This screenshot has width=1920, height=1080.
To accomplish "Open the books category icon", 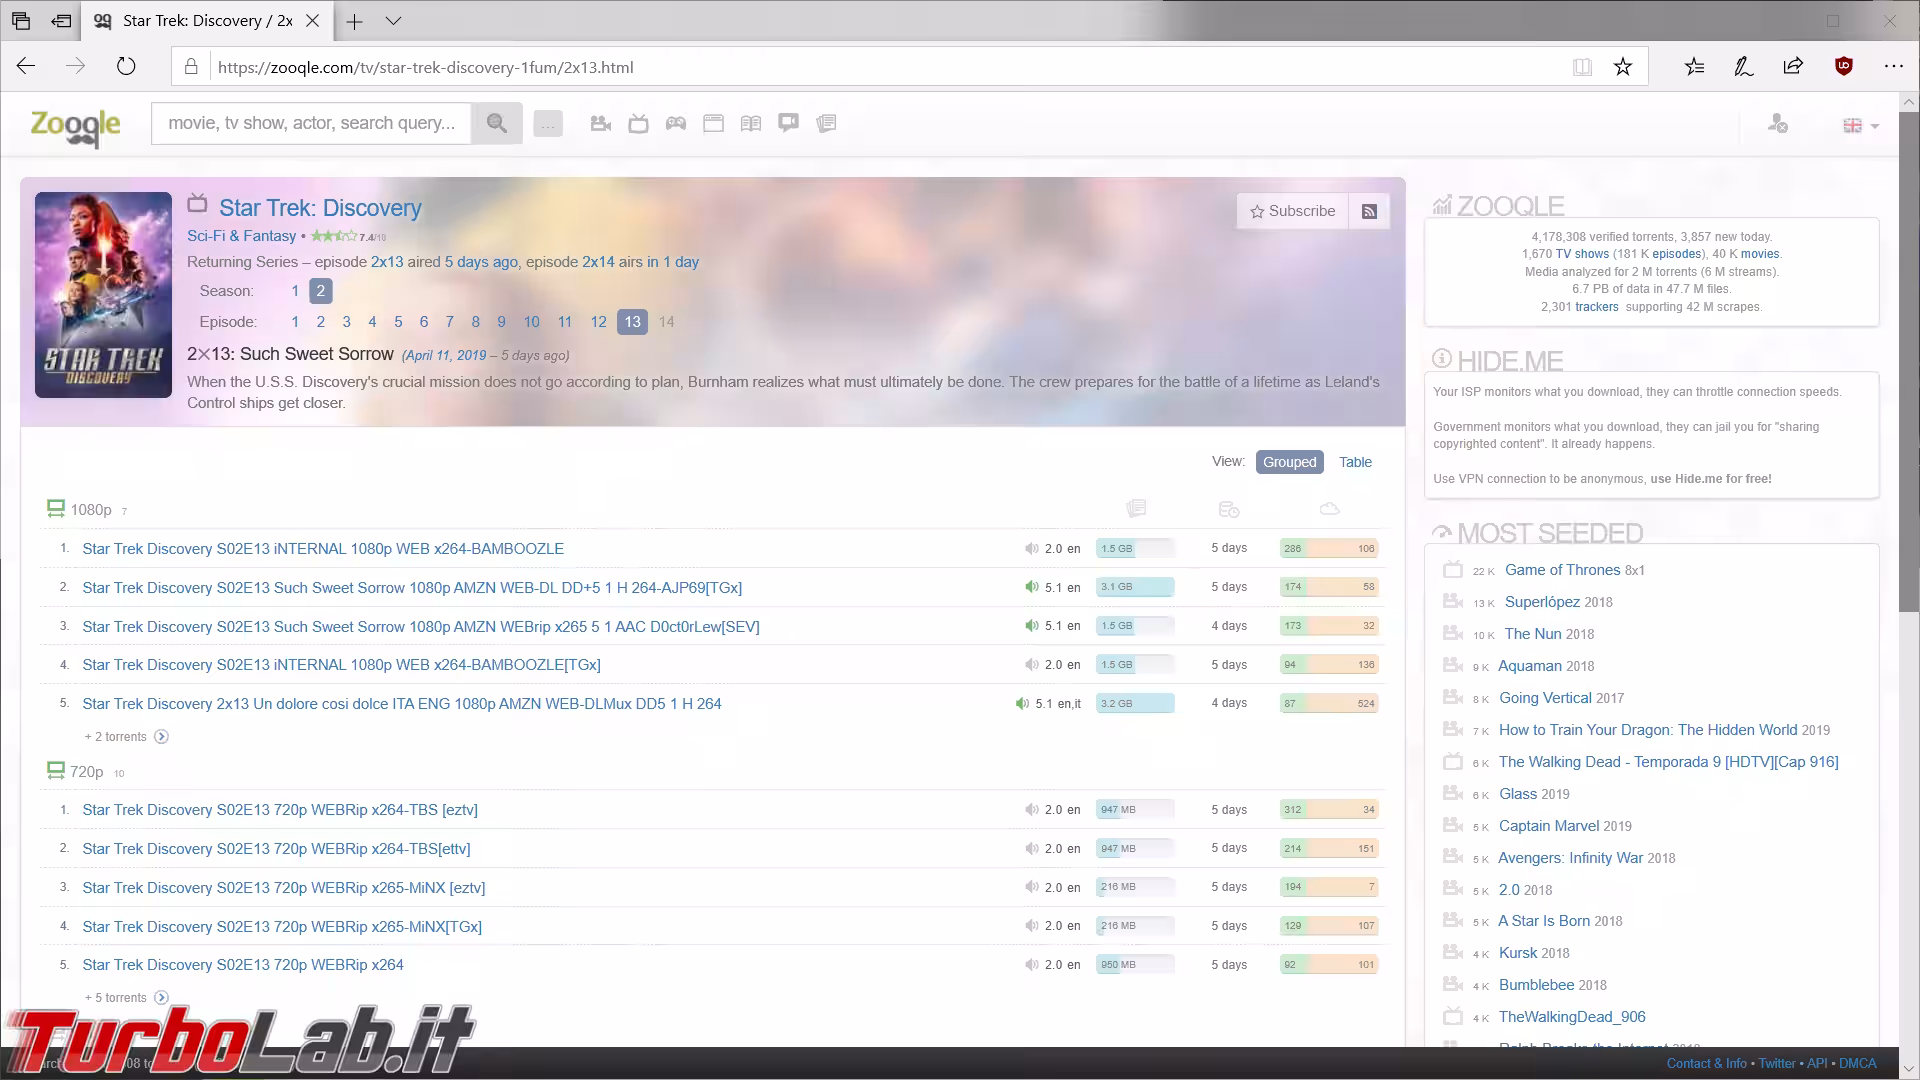I will [x=751, y=123].
